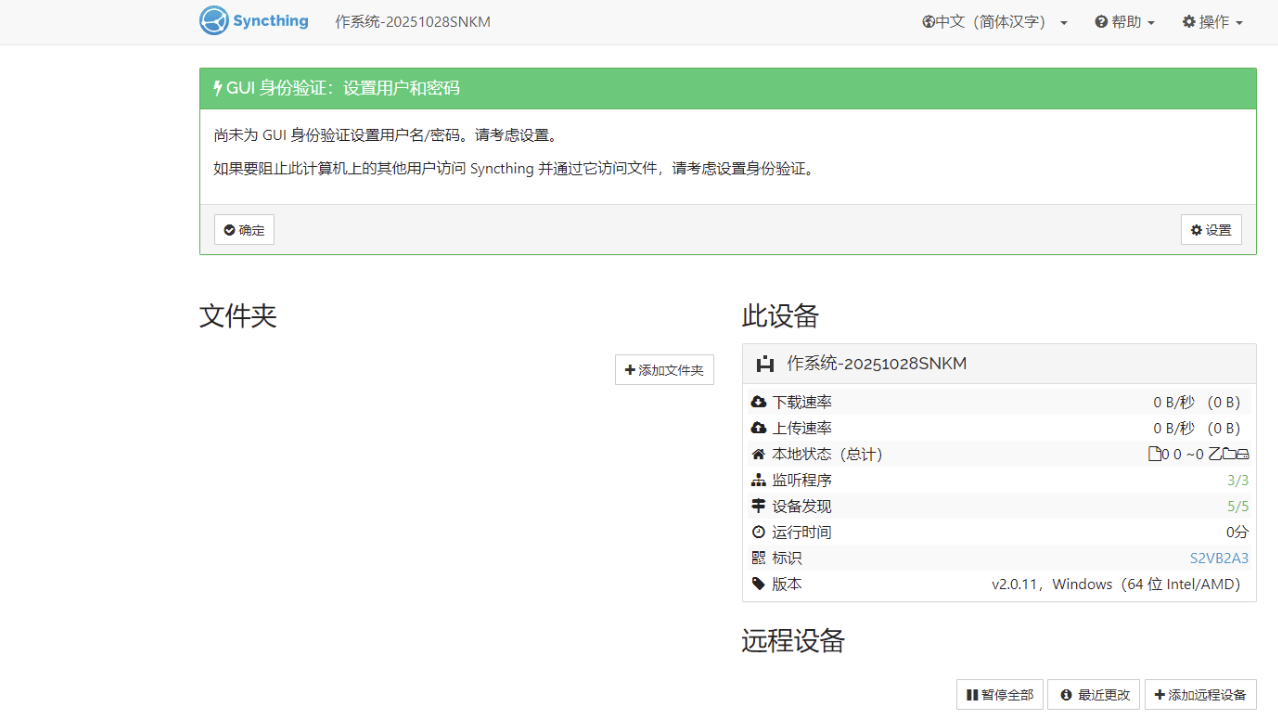Click the device icon in the 此设备 panel header

[x=765, y=363]
